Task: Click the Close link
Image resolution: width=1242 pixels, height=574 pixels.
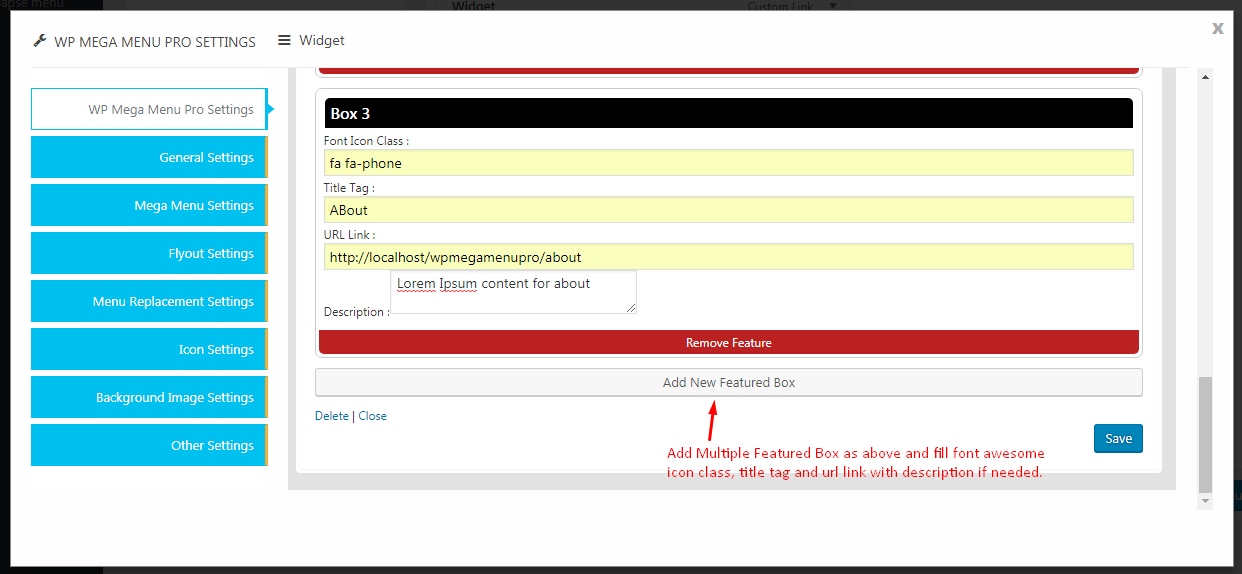Action: (372, 416)
